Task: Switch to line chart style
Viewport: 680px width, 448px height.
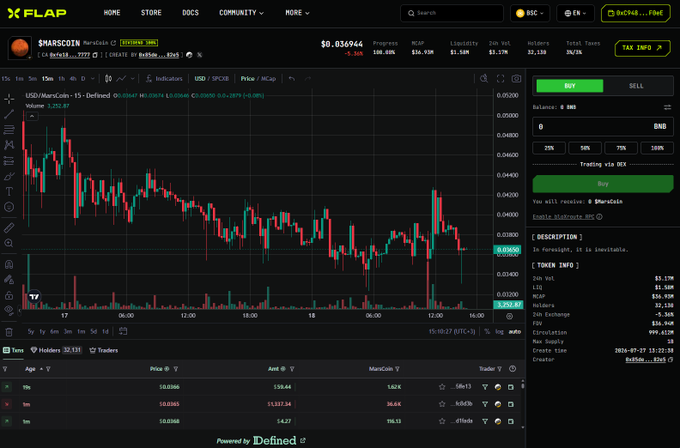Action: click(x=121, y=78)
